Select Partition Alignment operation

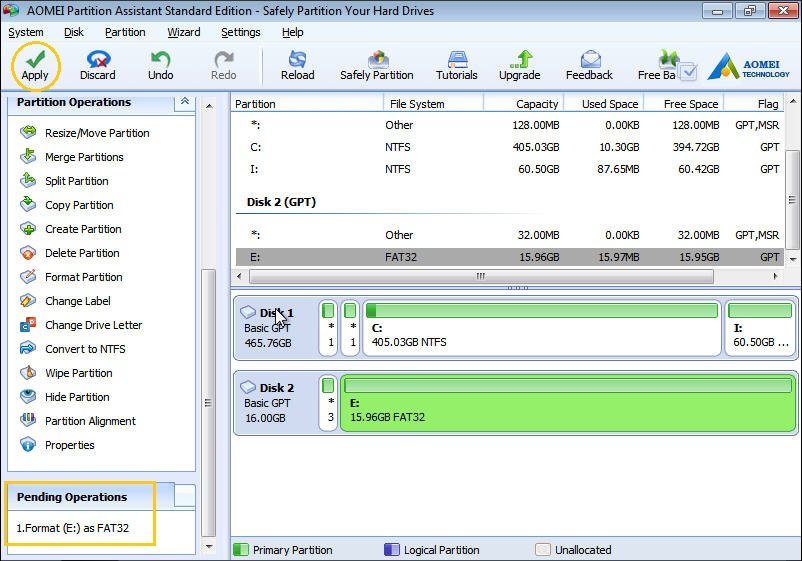tap(78, 421)
